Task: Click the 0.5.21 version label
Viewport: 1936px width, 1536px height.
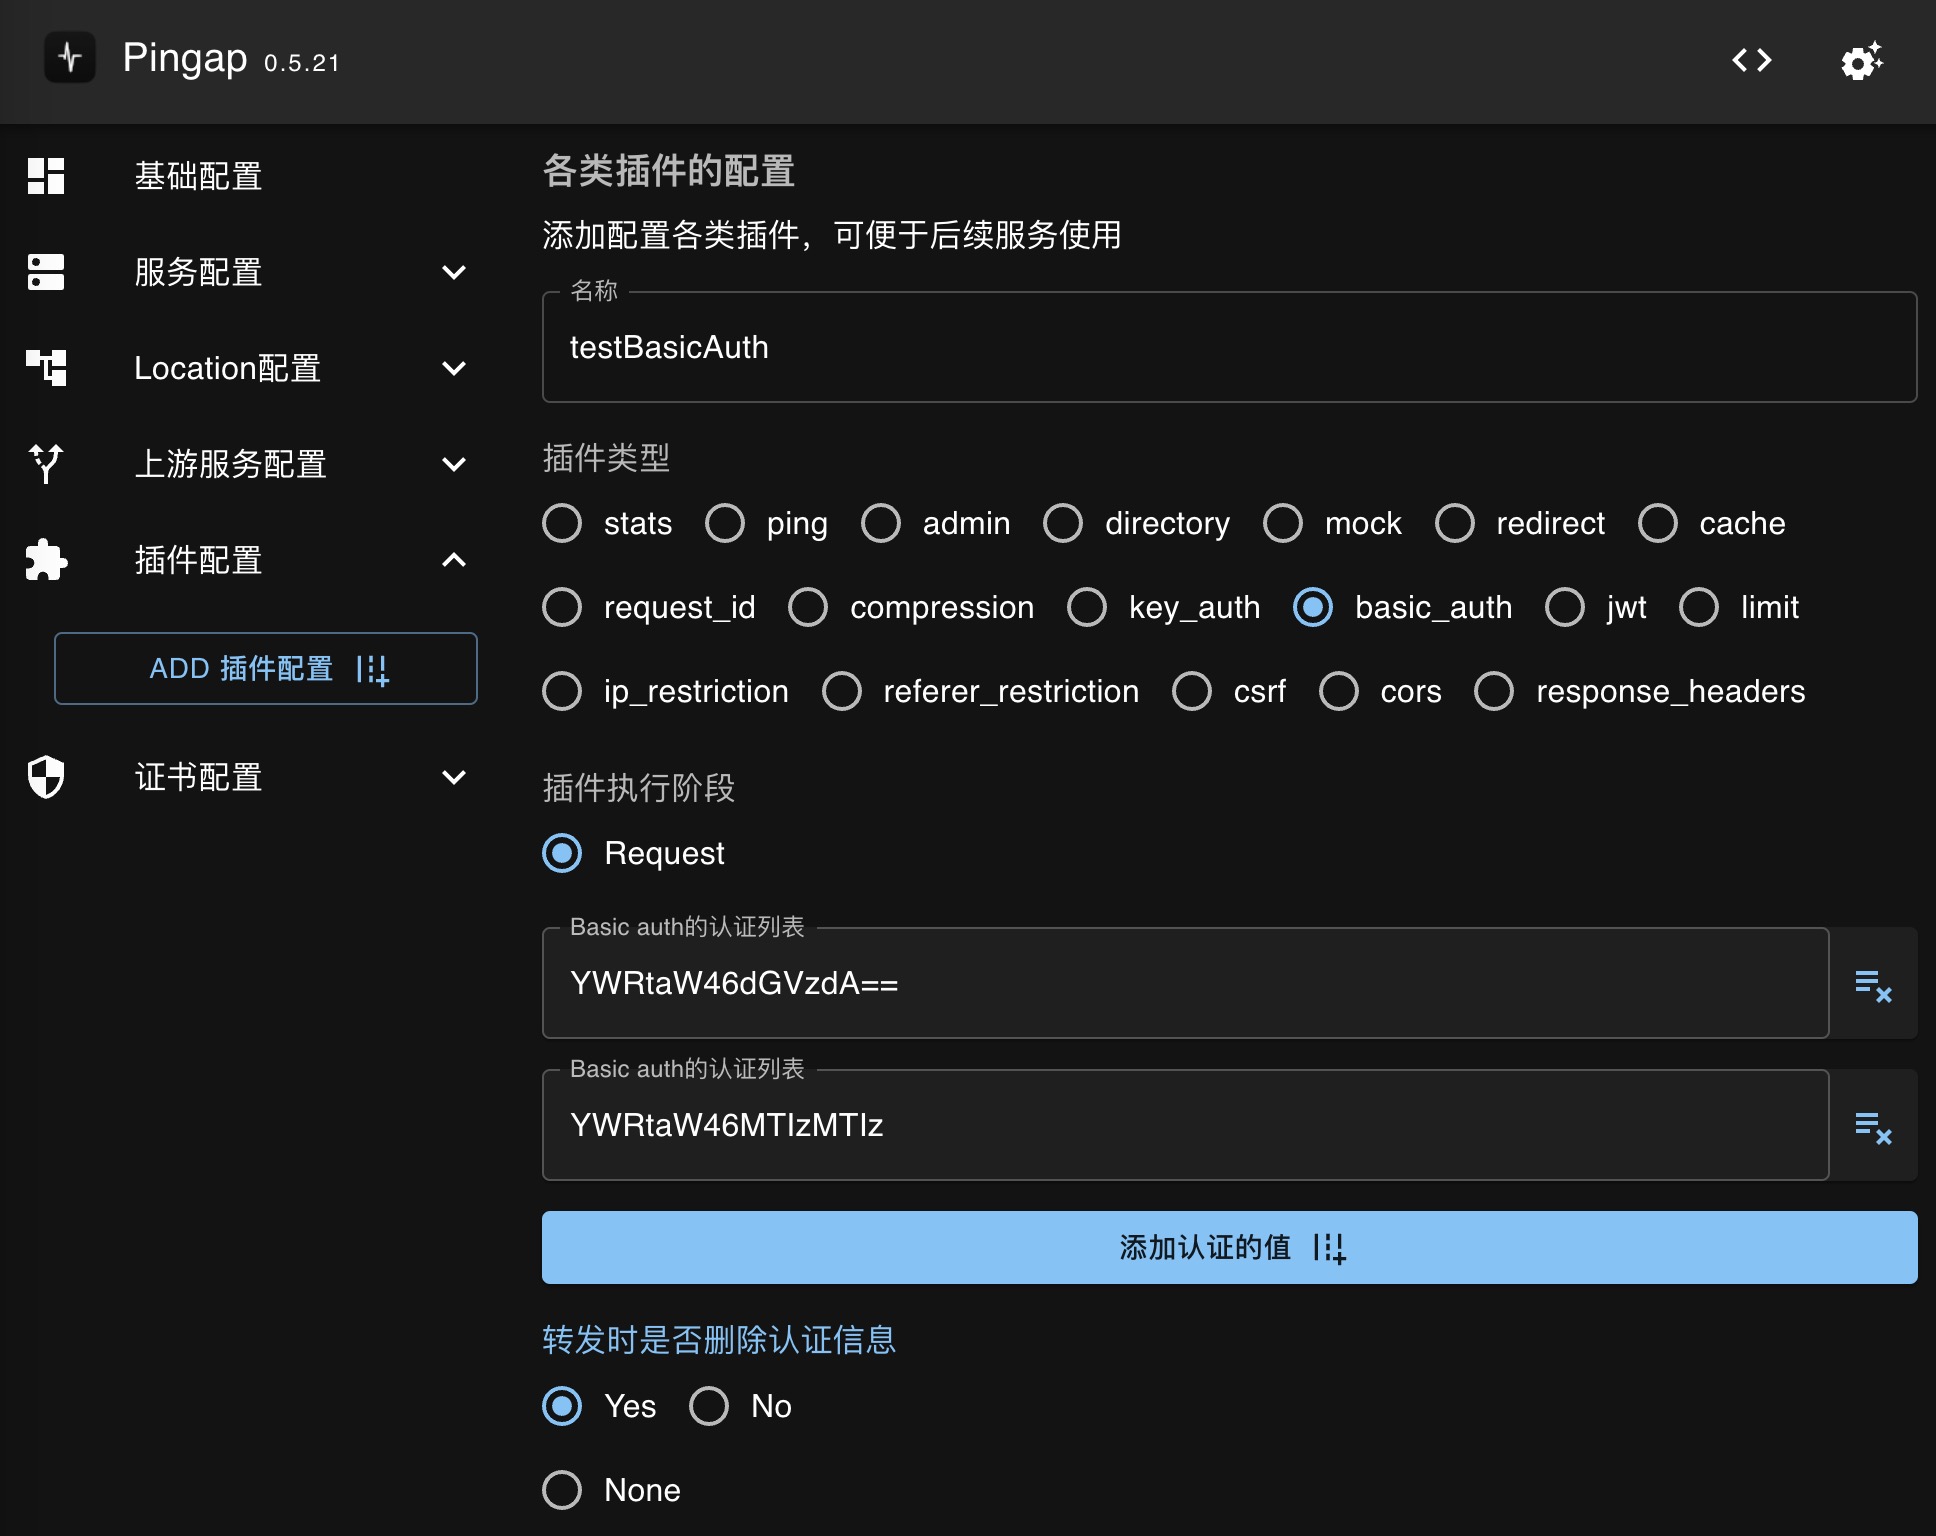Action: (302, 63)
